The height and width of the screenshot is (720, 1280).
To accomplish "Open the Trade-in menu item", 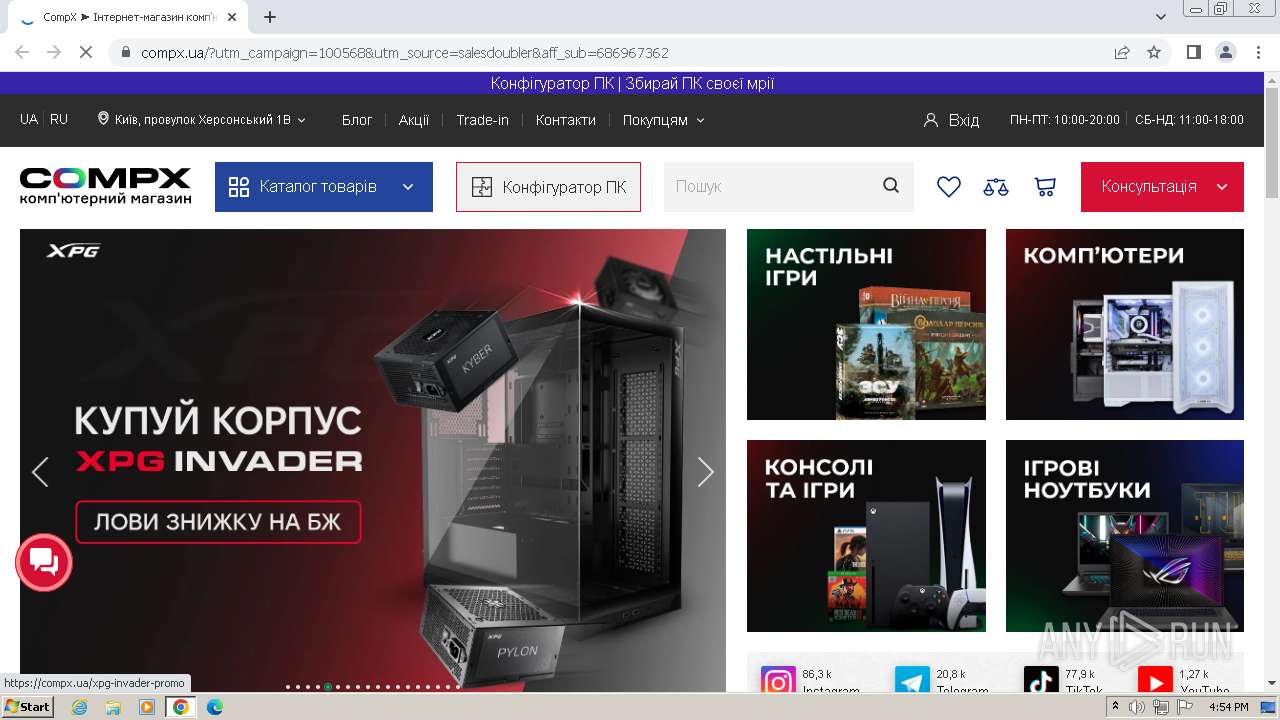I will coord(482,120).
